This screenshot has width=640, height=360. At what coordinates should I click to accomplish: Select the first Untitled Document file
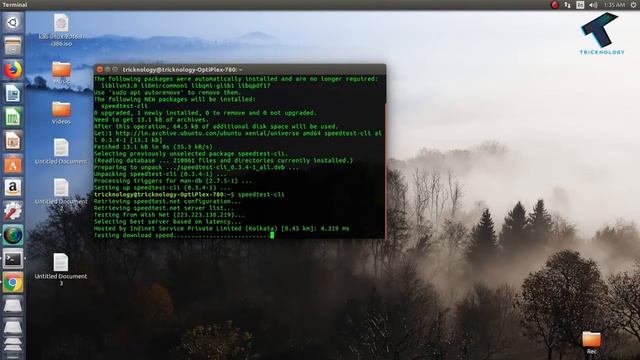tap(61, 152)
